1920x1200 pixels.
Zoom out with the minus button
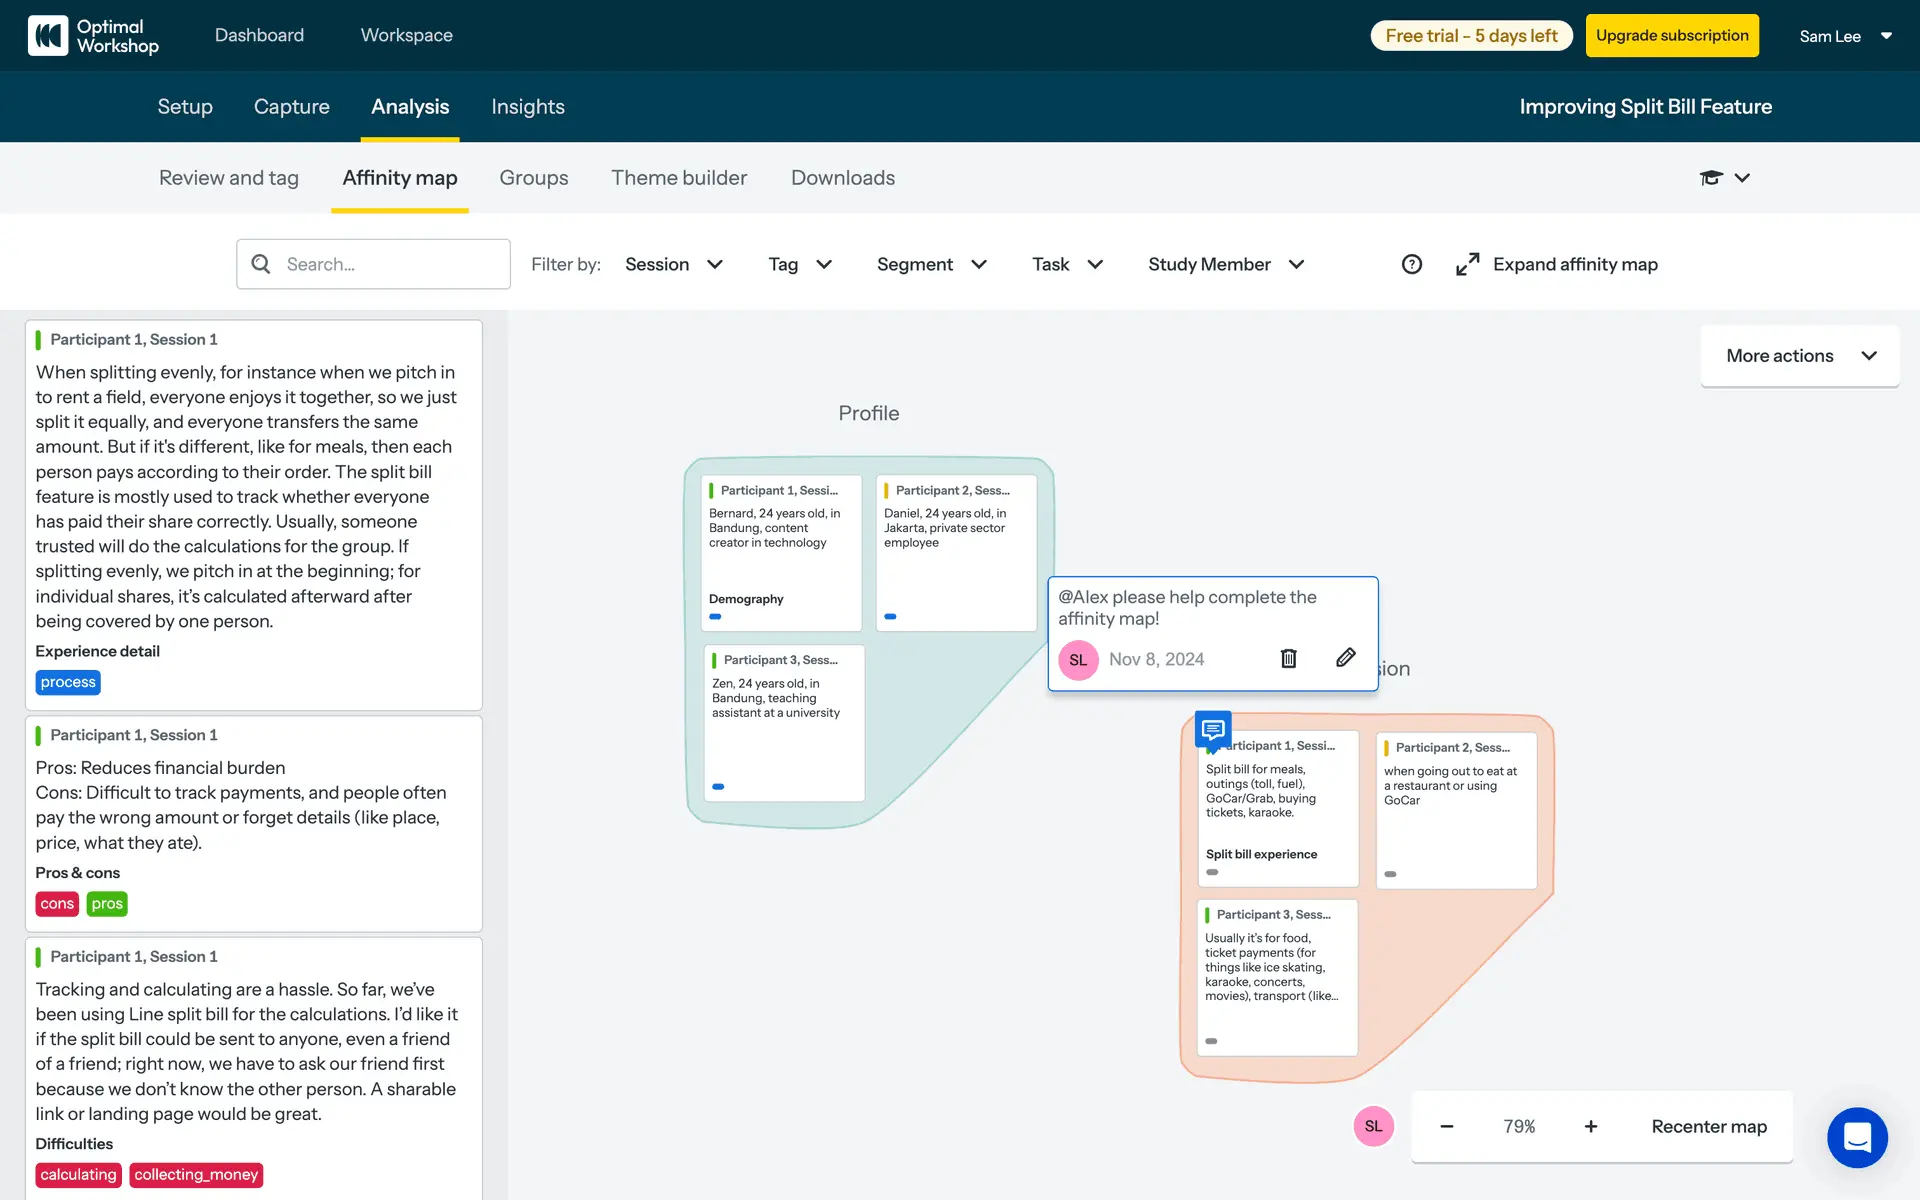[x=1446, y=1126]
